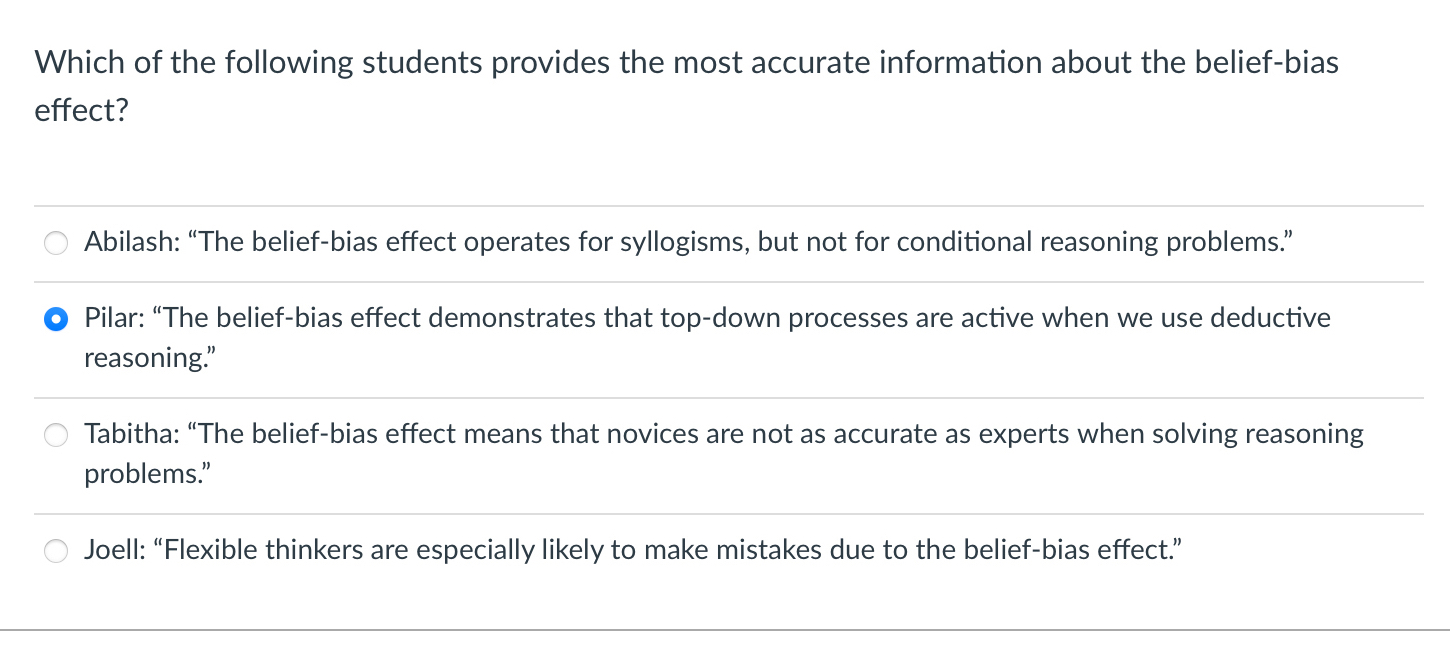Click the empty radio beside Abilash
This screenshot has width=1450, height=646.
(x=56, y=243)
